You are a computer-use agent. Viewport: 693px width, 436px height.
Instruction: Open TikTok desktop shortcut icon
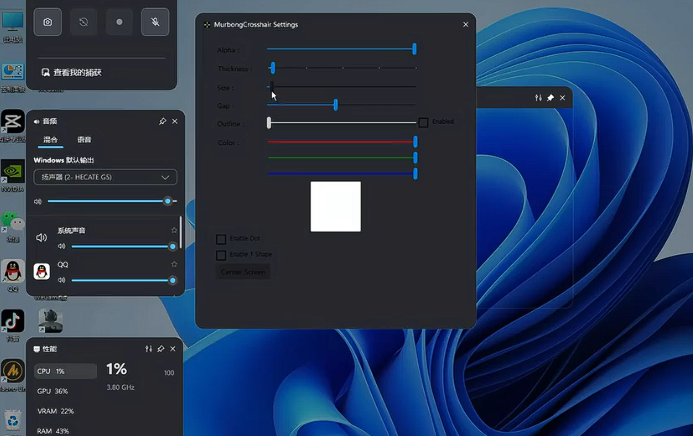[12, 320]
